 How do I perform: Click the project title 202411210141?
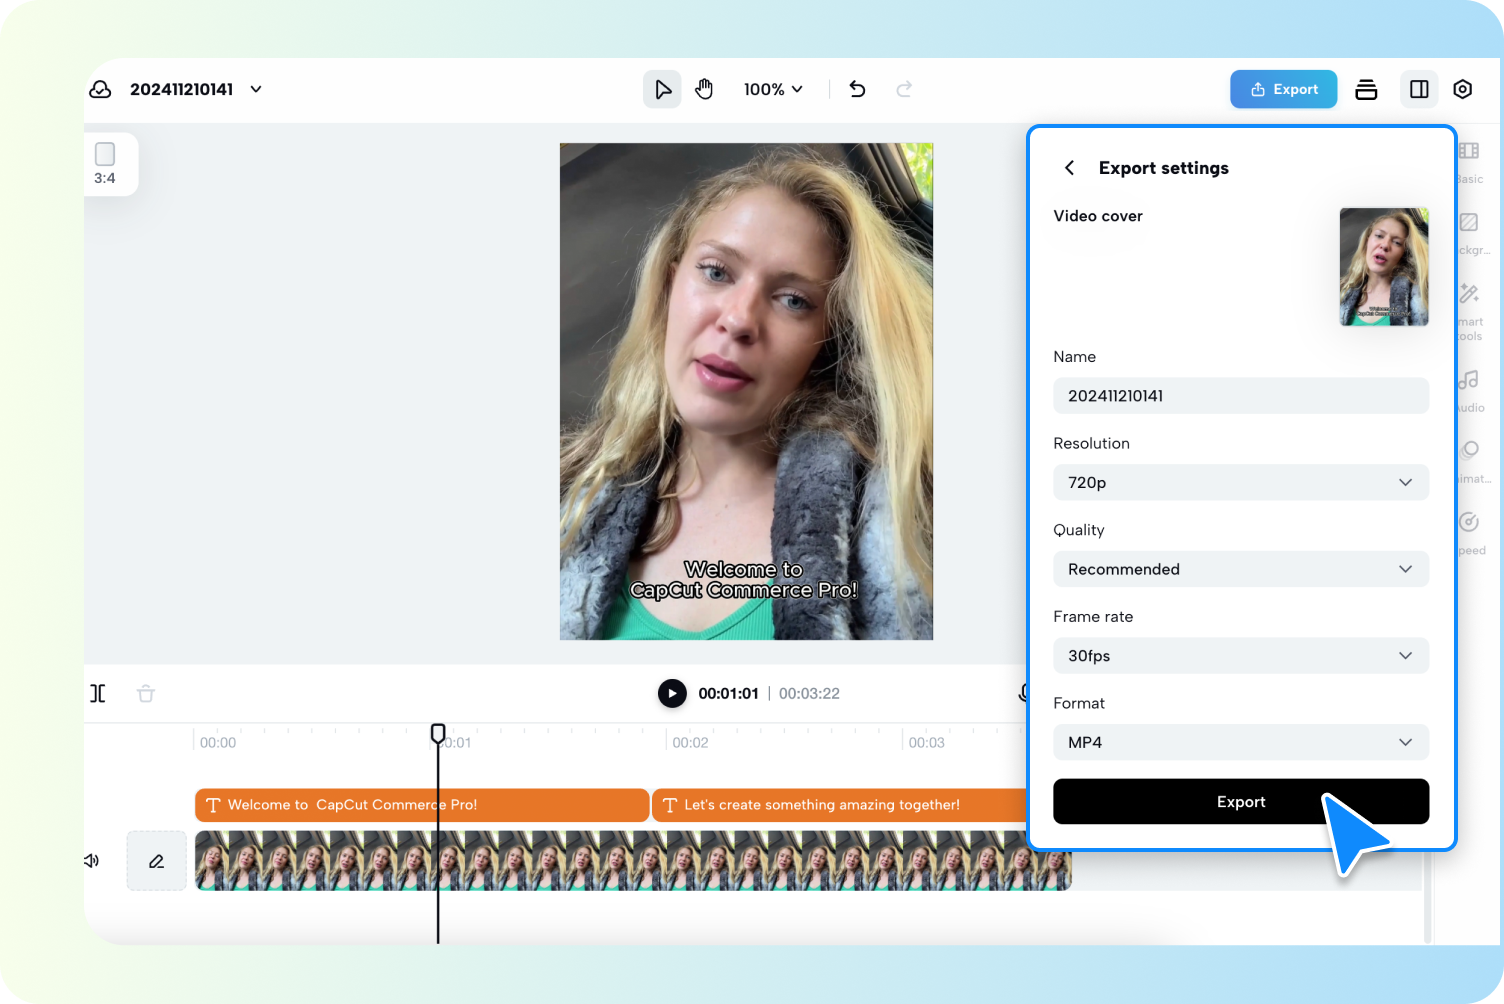[x=181, y=89]
